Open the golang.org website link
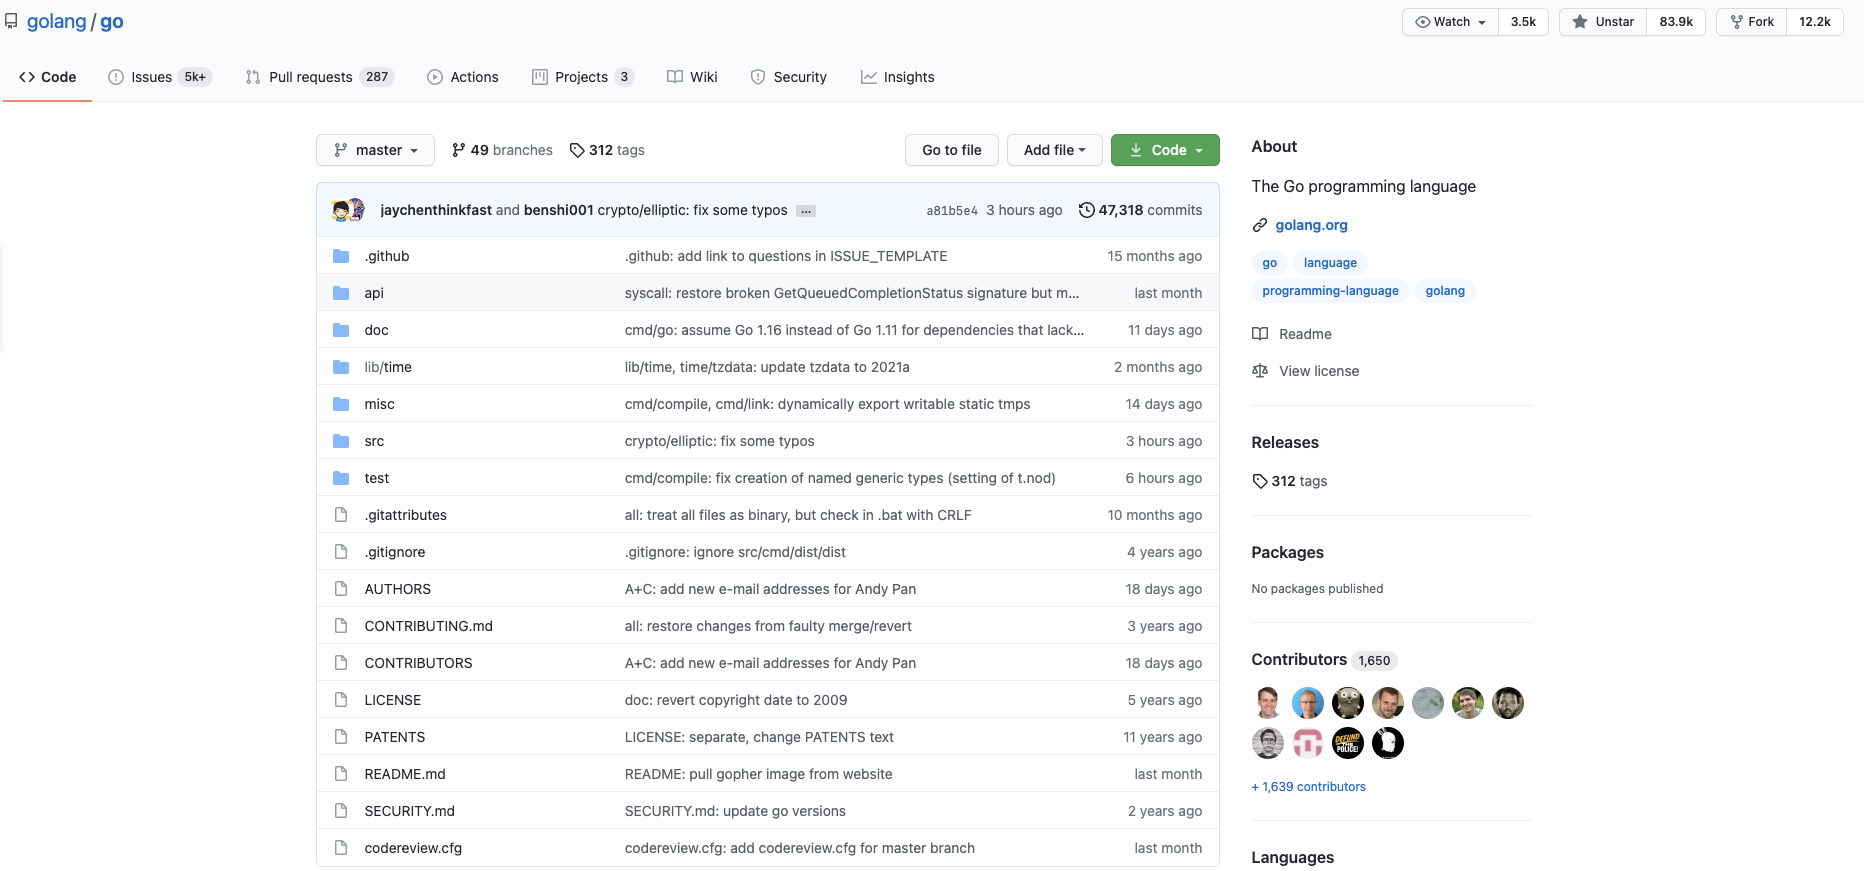Image resolution: width=1864 pixels, height=871 pixels. pyautogui.click(x=1311, y=225)
